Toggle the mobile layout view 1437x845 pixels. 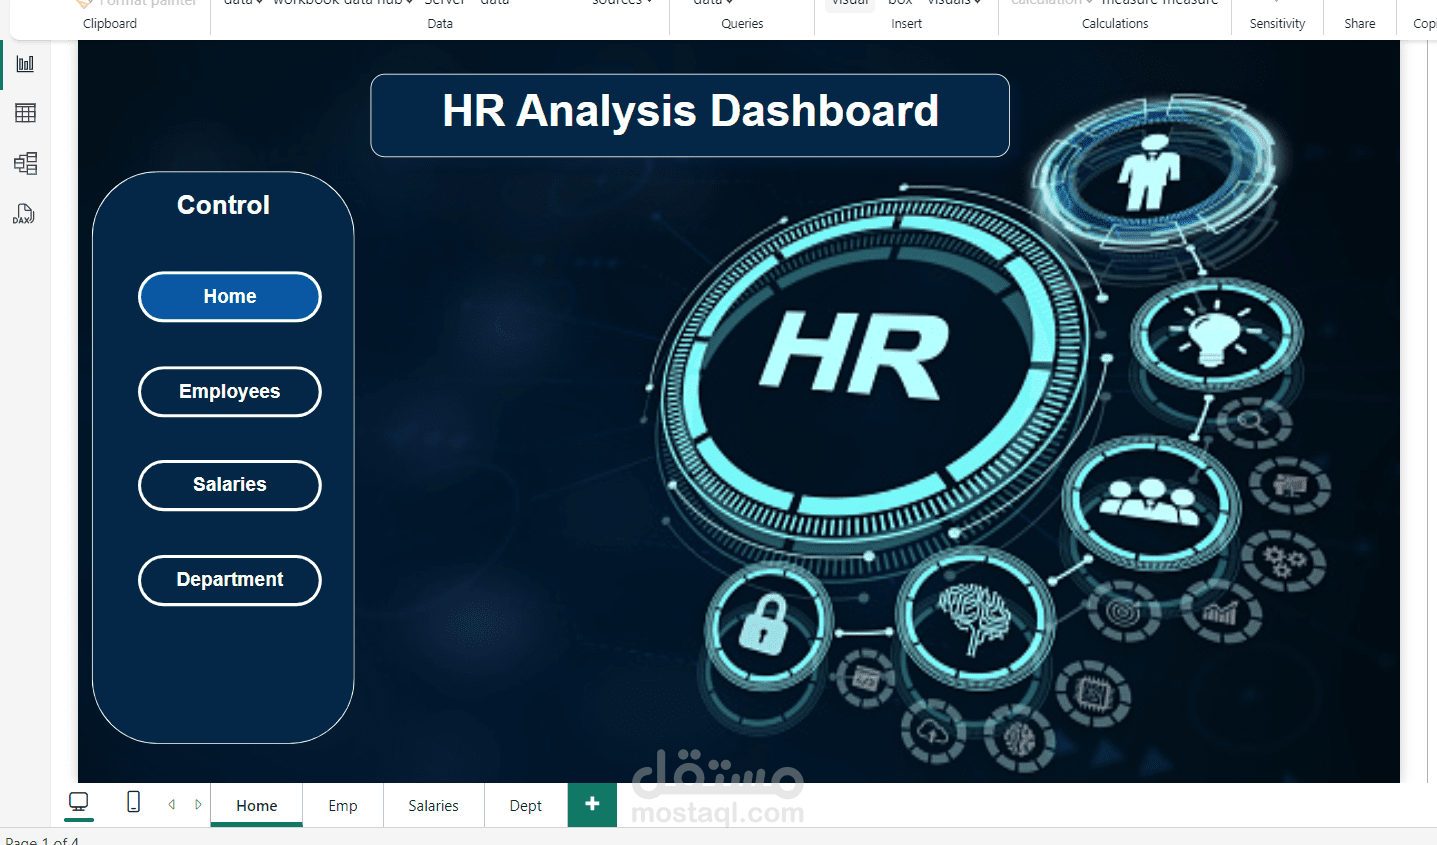click(133, 803)
